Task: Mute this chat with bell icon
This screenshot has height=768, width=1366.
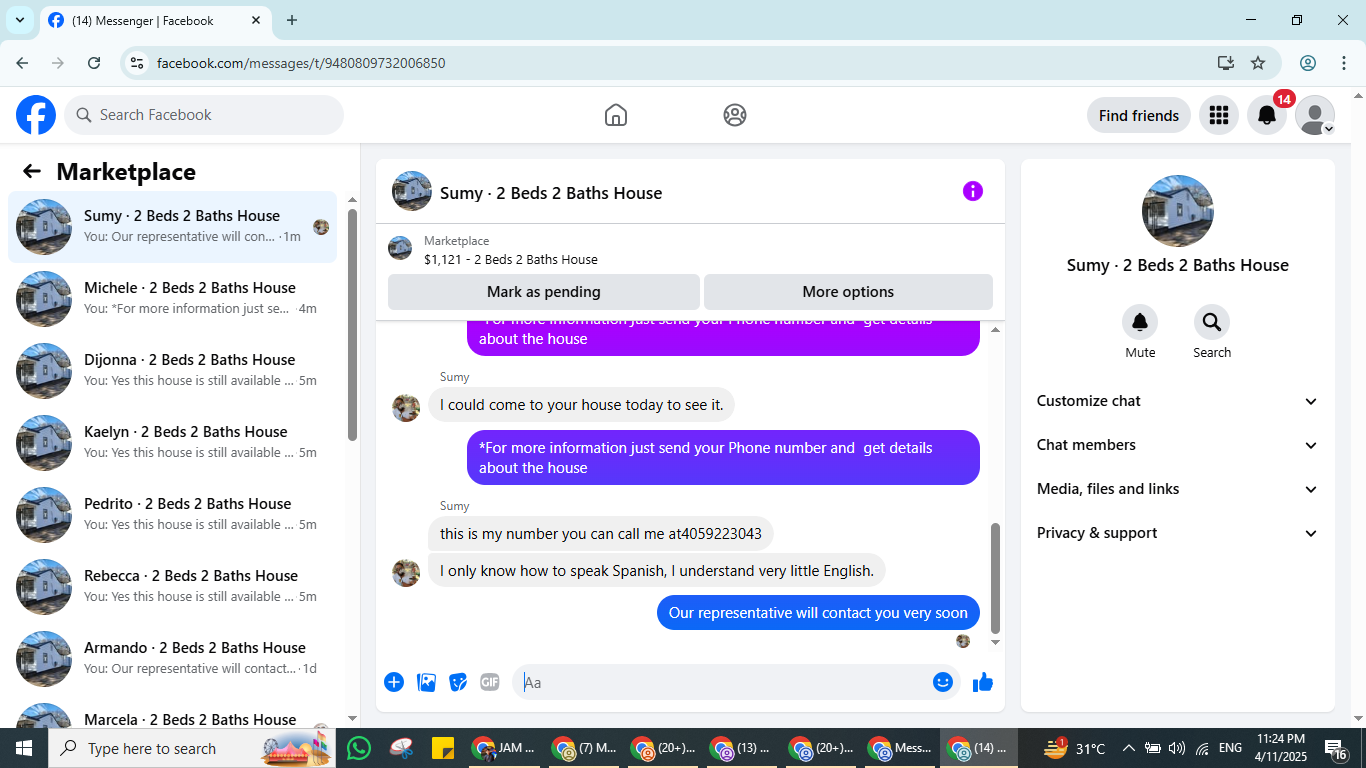Action: point(1140,322)
